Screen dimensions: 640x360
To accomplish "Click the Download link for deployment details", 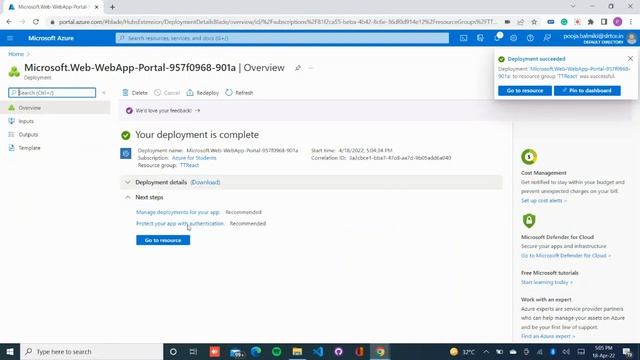I will point(205,182).
